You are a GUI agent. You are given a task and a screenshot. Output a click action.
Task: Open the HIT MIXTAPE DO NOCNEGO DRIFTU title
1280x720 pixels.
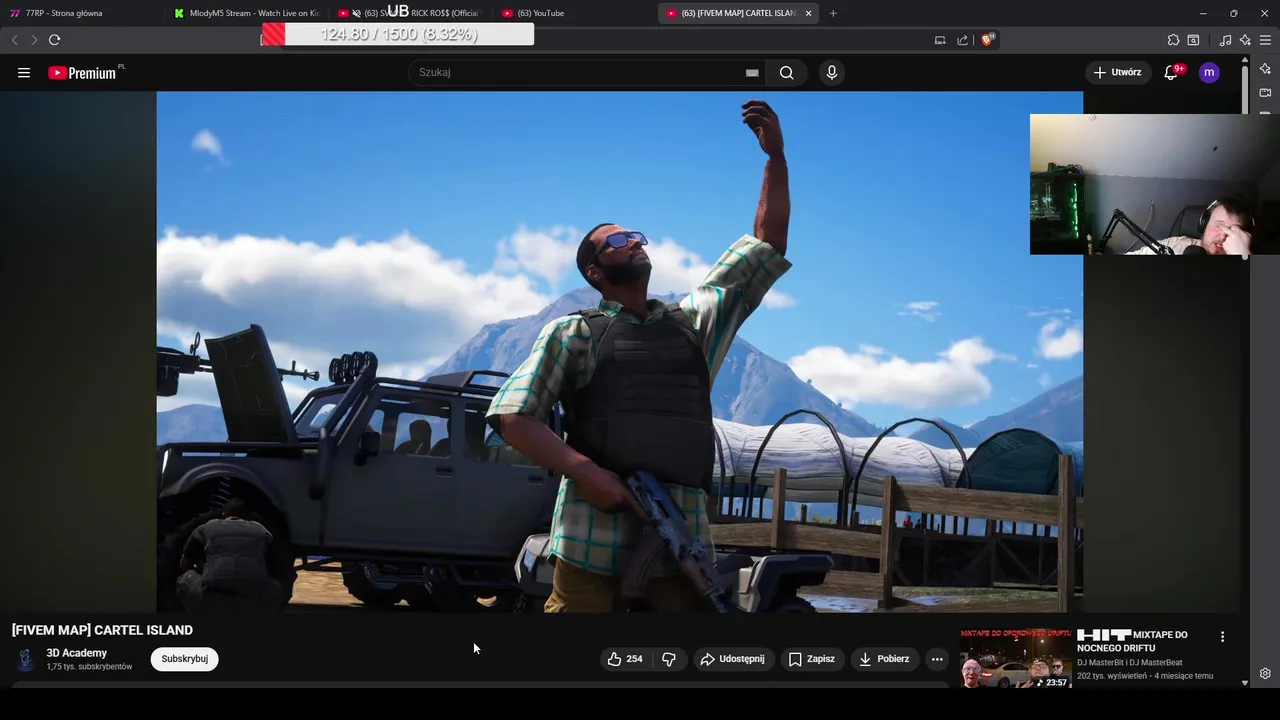click(x=1132, y=642)
